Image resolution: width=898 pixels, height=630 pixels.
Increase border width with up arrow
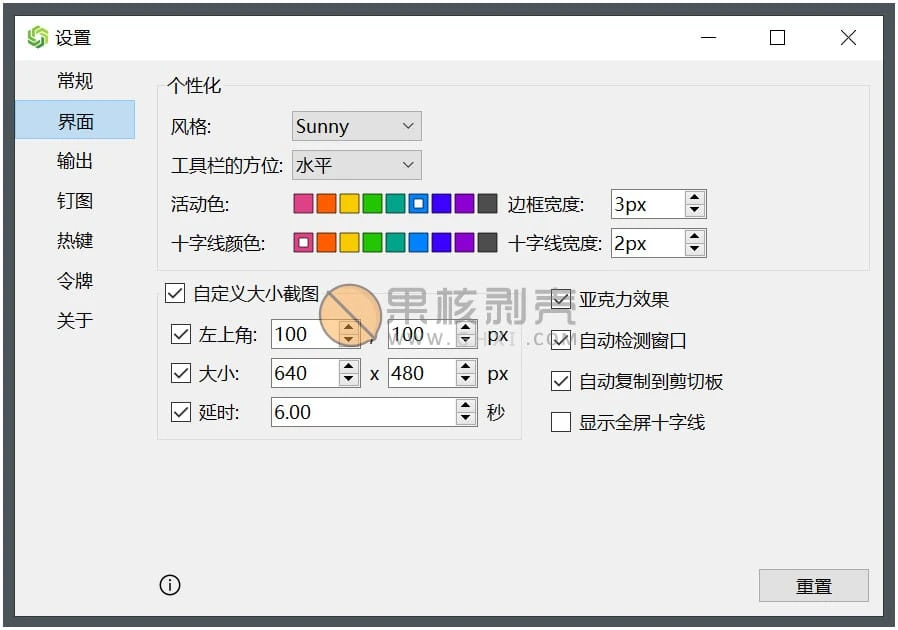tap(695, 198)
